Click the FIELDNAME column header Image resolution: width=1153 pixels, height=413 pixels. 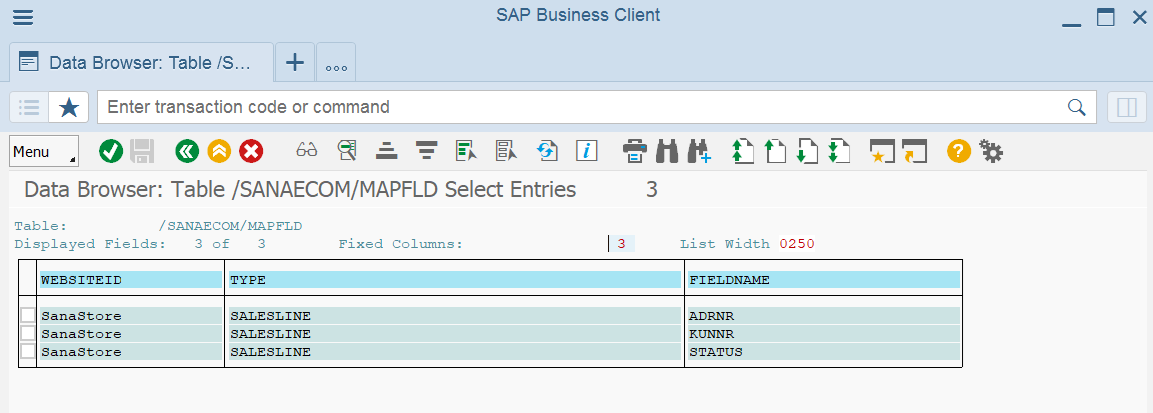pos(824,280)
